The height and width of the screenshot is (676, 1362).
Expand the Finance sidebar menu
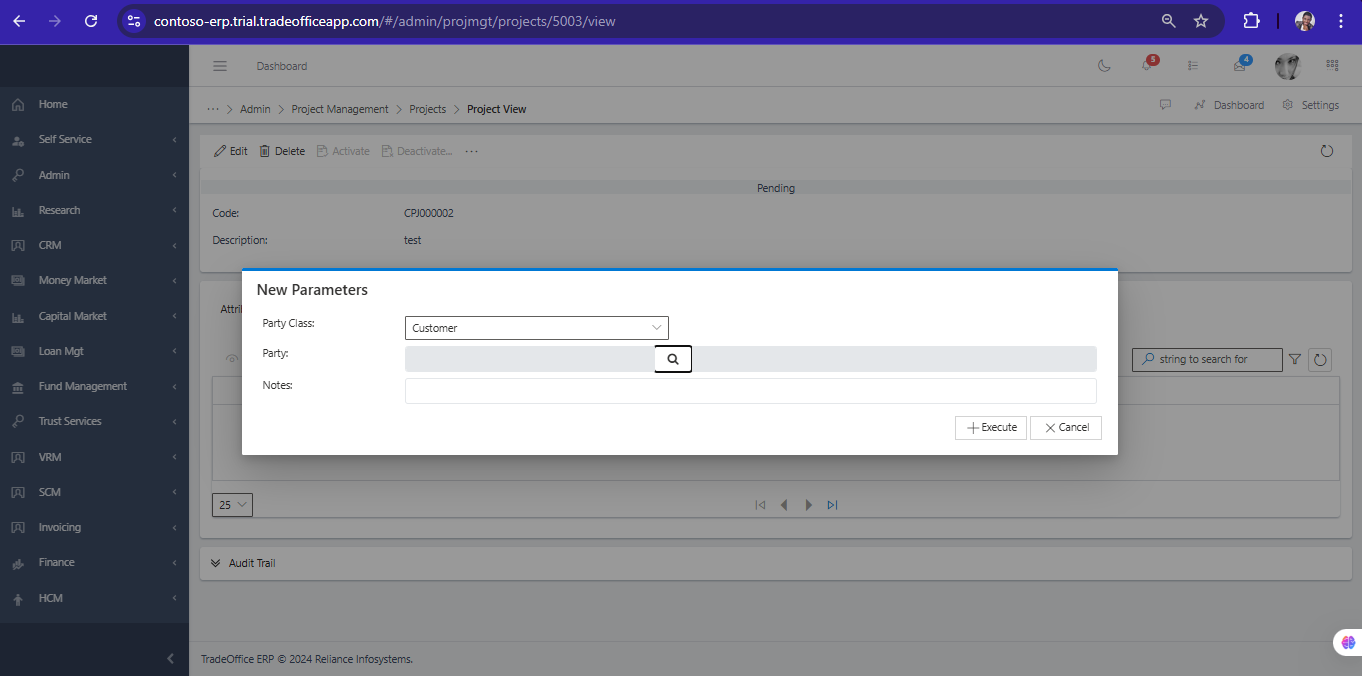(x=57, y=562)
